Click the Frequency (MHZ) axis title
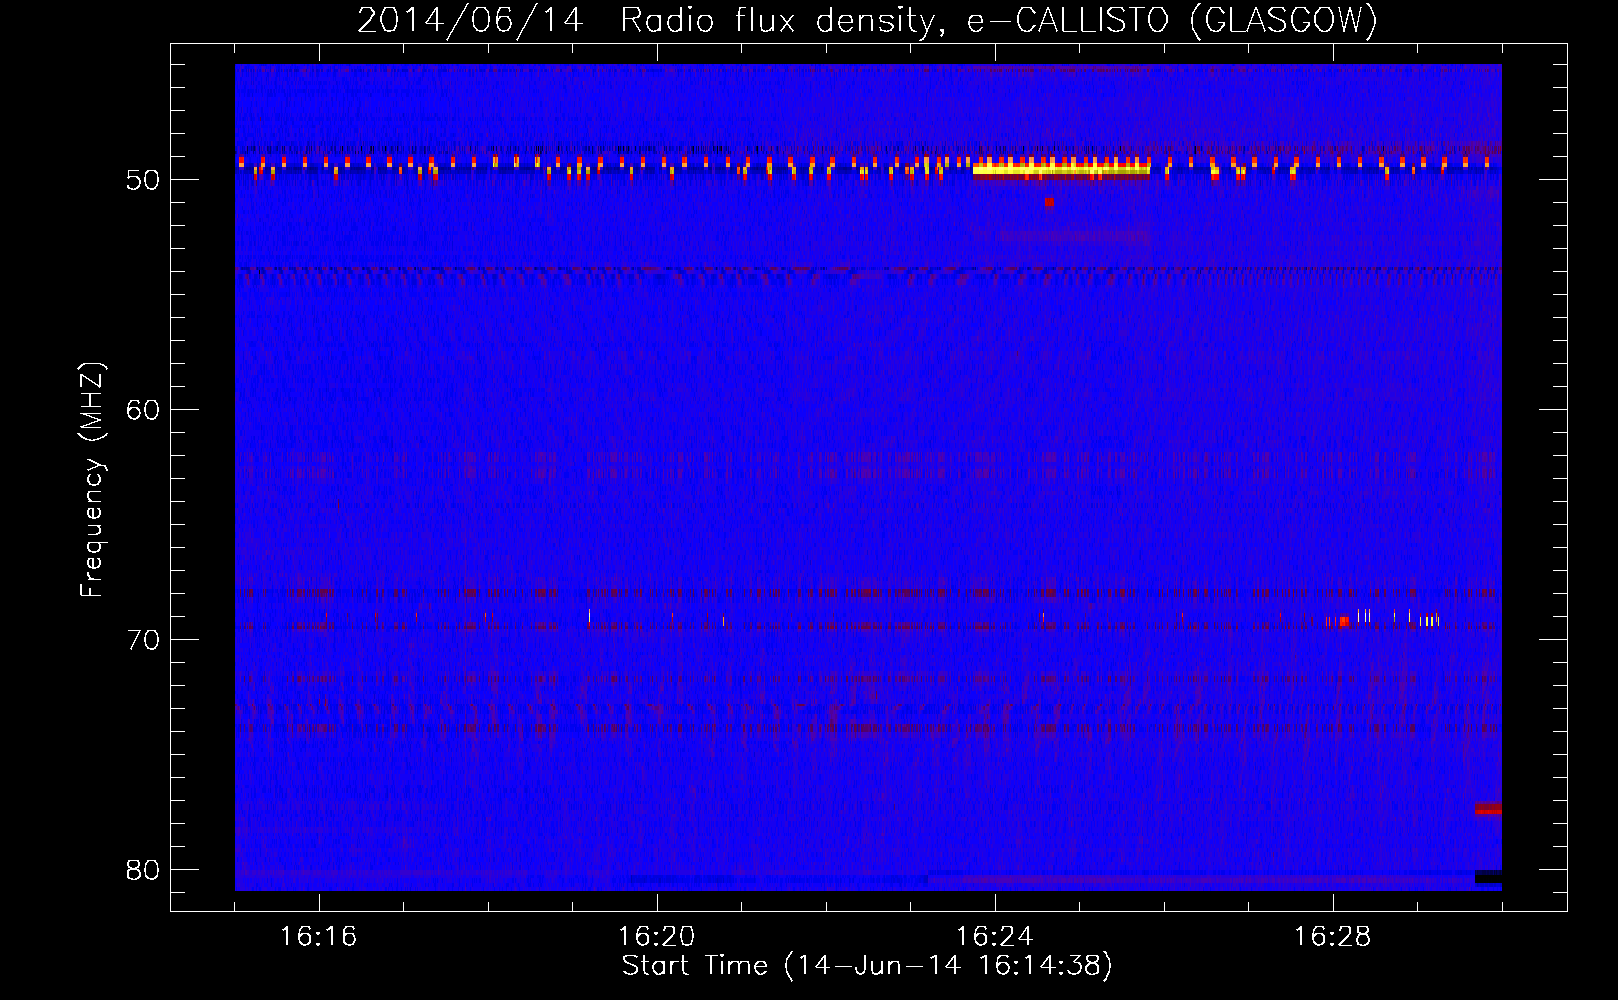The height and width of the screenshot is (1000, 1618). (x=92, y=479)
